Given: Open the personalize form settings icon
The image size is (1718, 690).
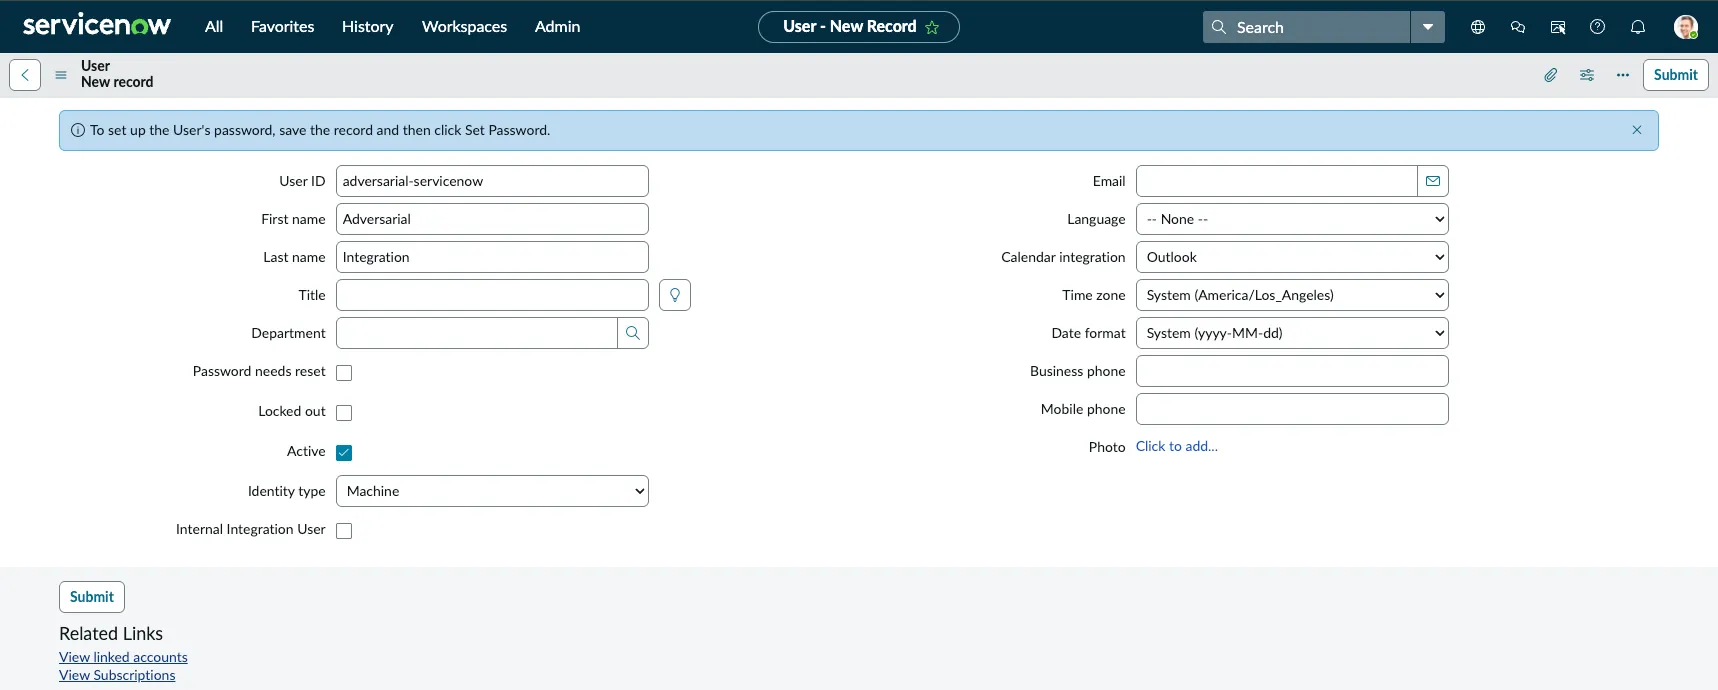Looking at the screenshot, I should tap(1587, 75).
